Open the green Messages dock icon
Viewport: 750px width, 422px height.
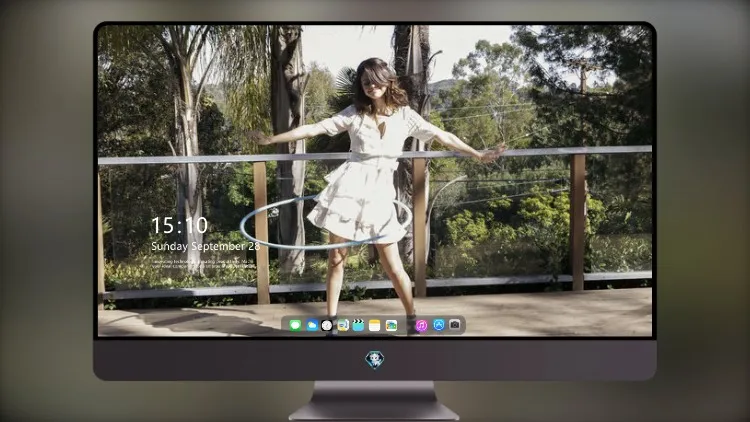coord(295,325)
